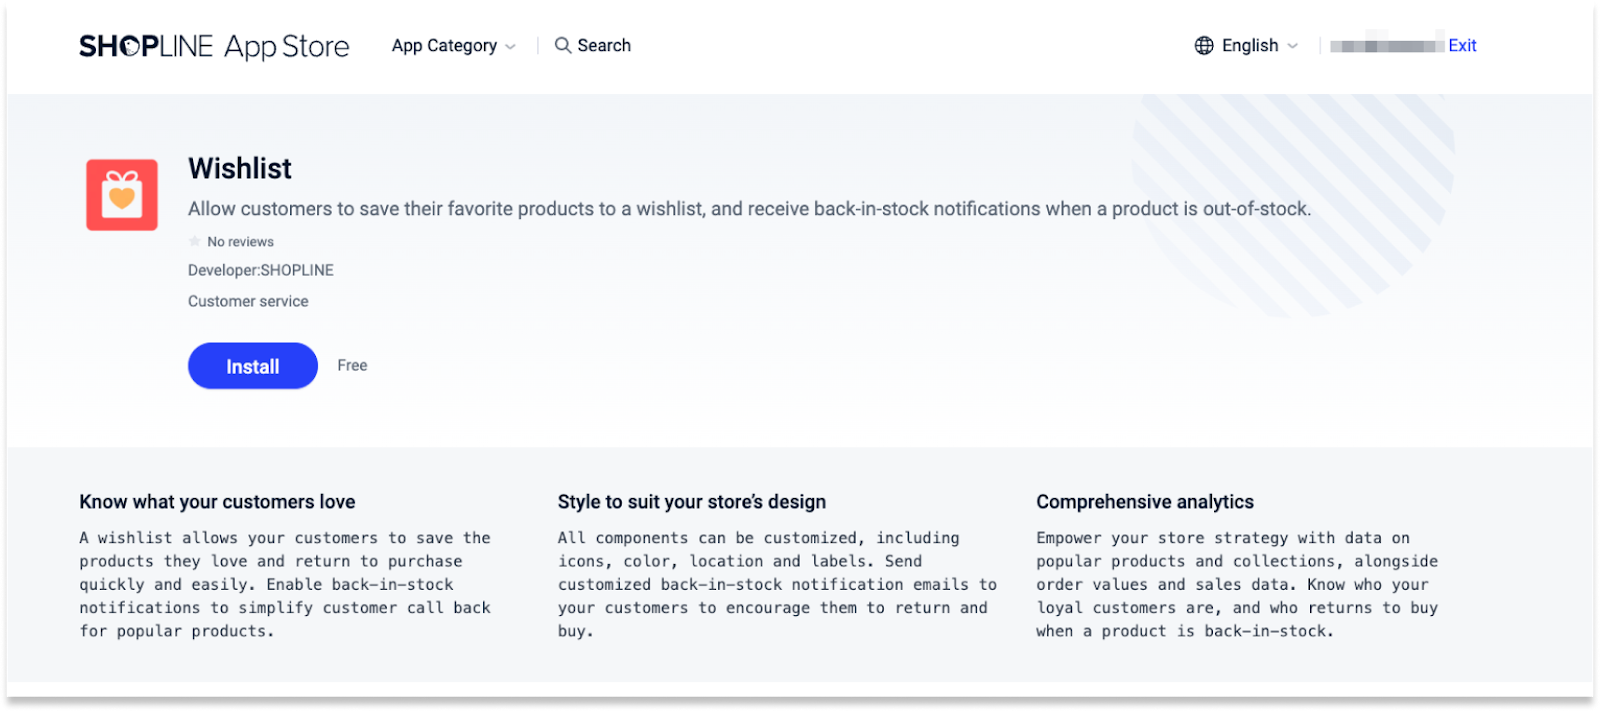Open the Search field in header
The width and height of the screenshot is (1600, 712).
604,45
